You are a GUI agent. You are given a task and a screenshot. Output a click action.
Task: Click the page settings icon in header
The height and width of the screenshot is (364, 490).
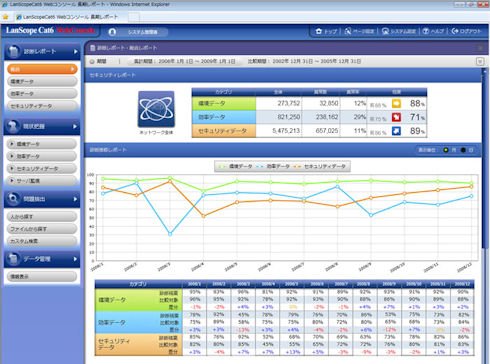[x=348, y=31]
